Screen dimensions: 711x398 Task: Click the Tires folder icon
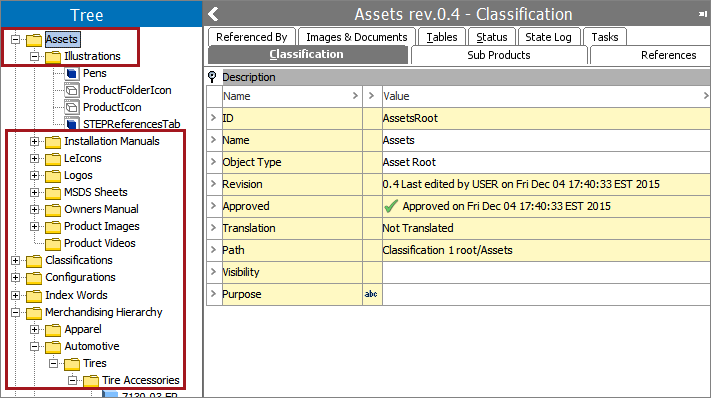coord(72,364)
